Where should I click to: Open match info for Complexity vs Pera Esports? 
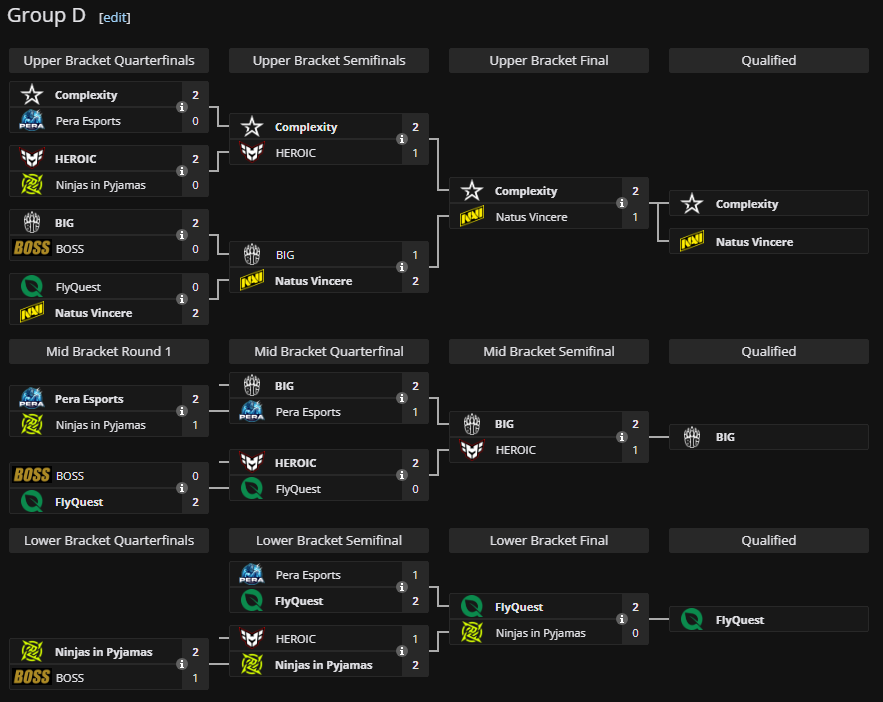click(181, 108)
